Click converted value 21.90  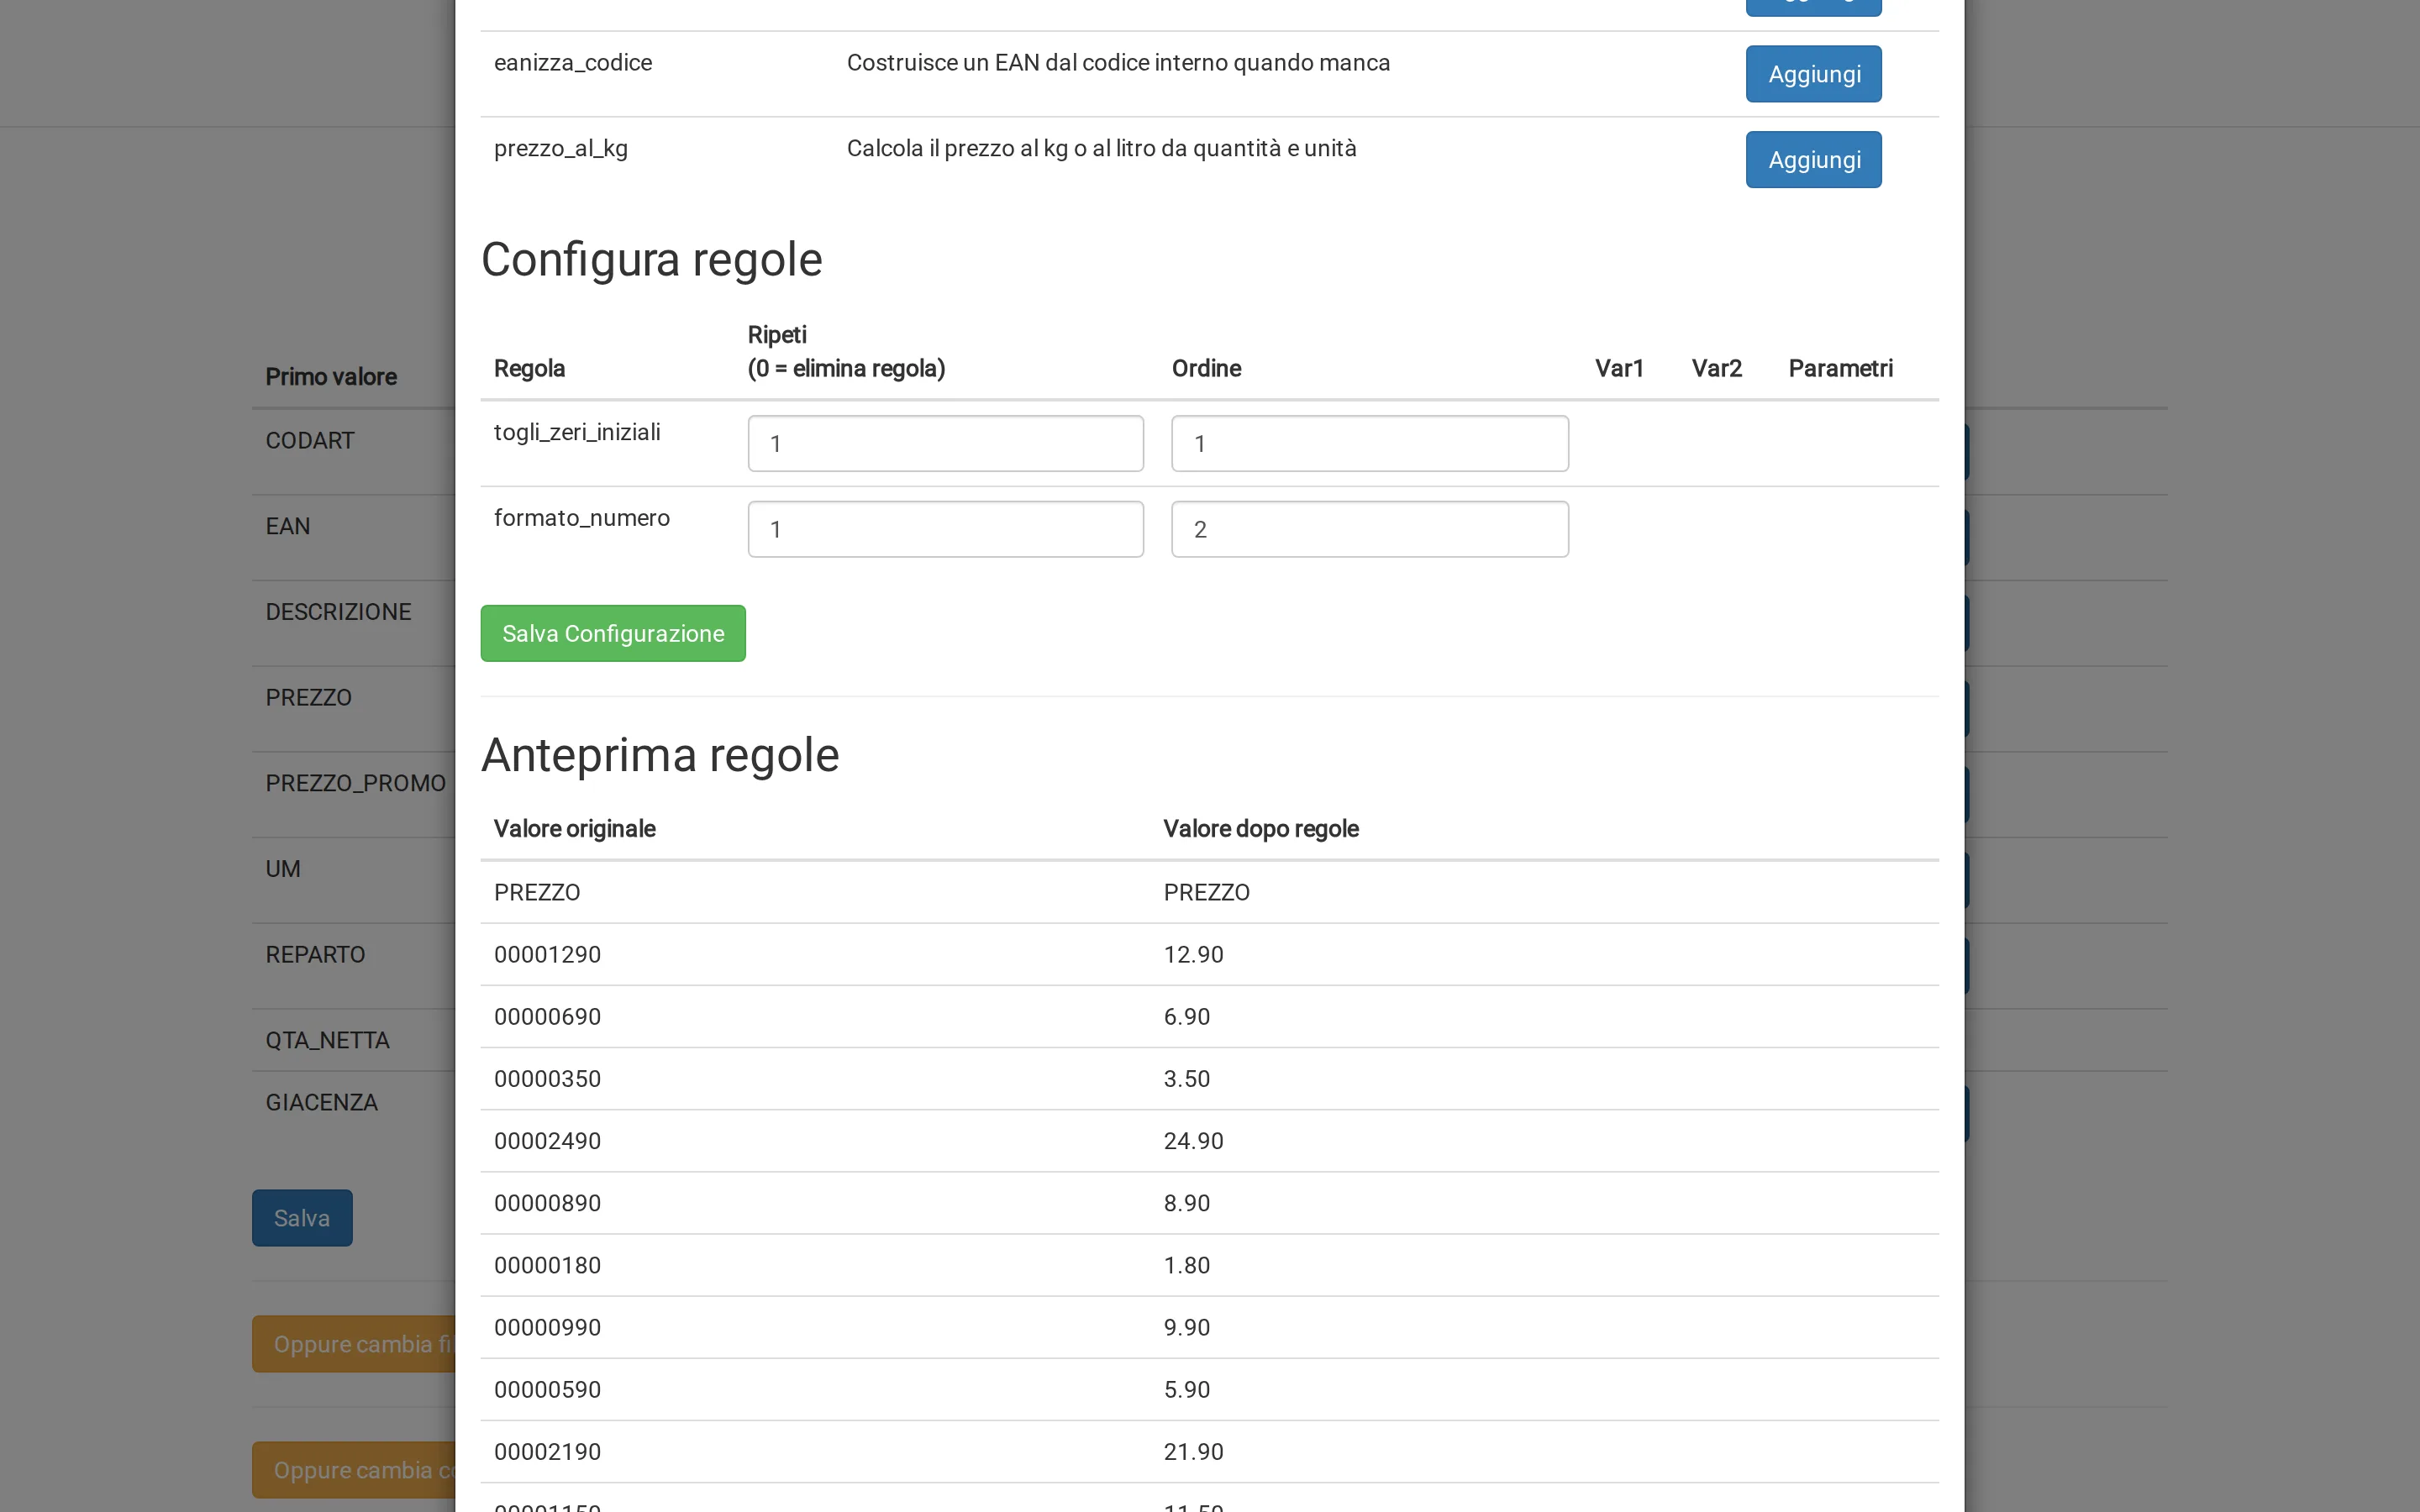tap(1193, 1451)
